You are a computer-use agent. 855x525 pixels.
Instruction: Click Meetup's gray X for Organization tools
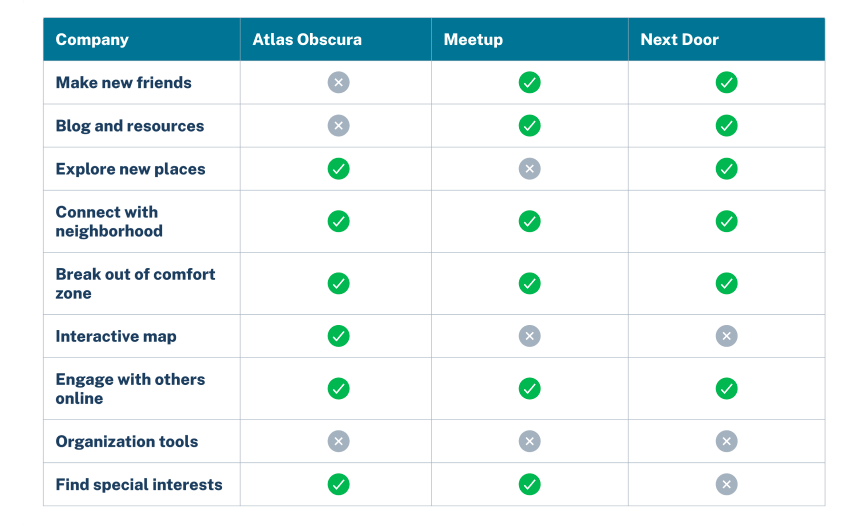(529, 441)
